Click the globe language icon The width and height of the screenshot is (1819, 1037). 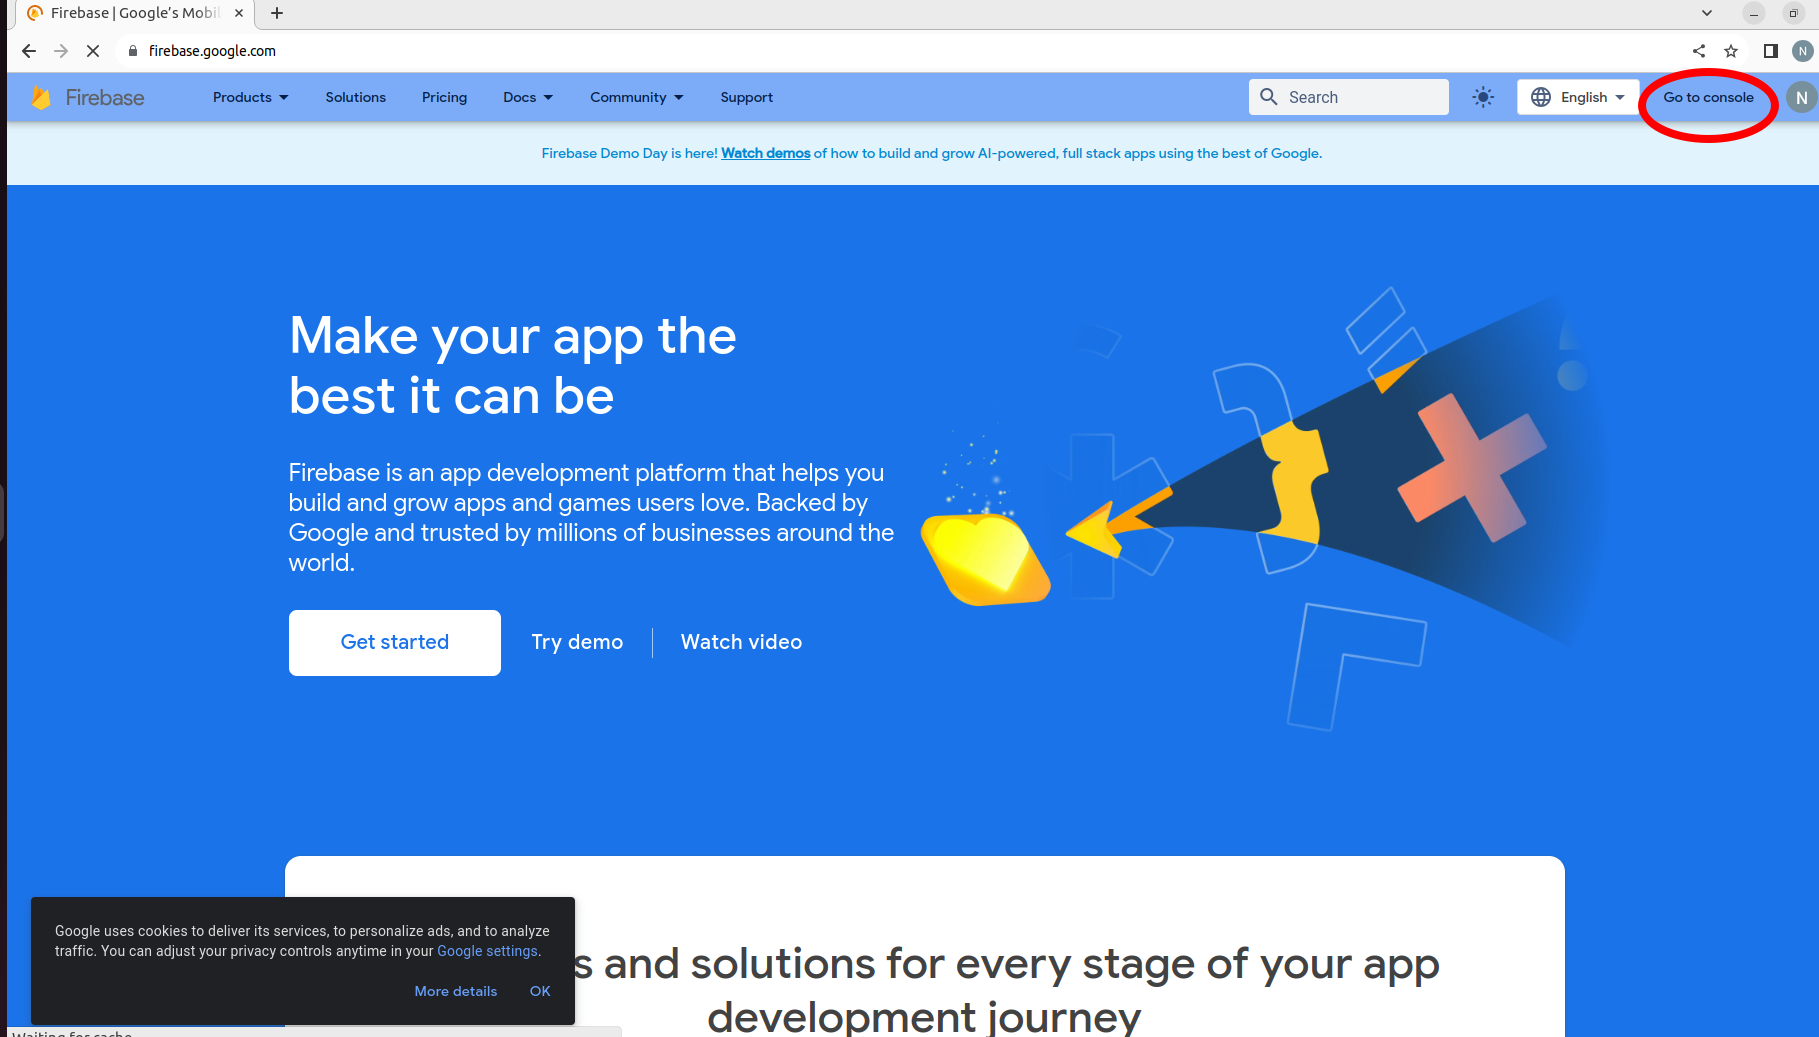pyautogui.click(x=1542, y=97)
